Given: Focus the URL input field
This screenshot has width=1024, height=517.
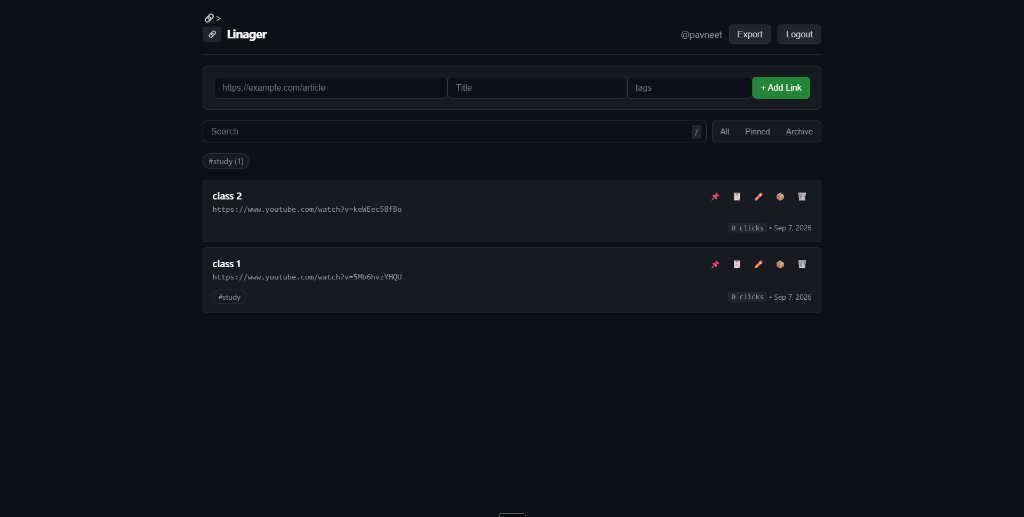Looking at the screenshot, I should (330, 88).
